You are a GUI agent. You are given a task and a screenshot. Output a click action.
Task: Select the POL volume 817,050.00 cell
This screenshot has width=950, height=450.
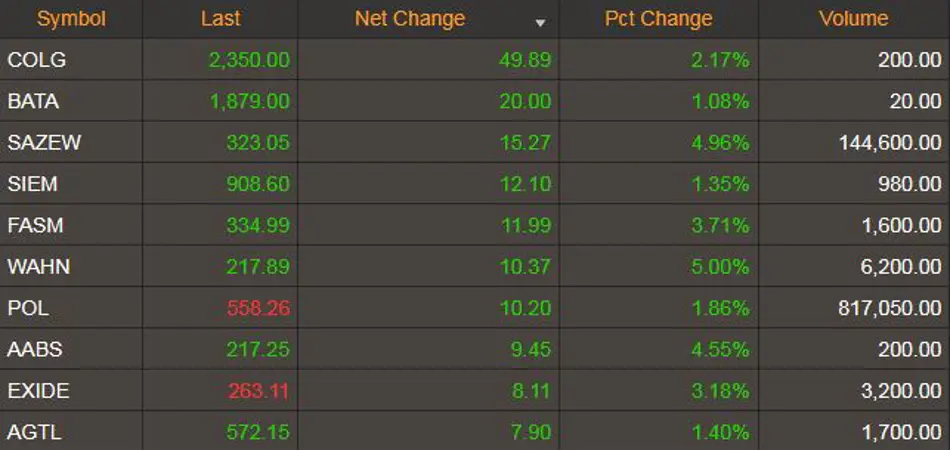point(889,308)
